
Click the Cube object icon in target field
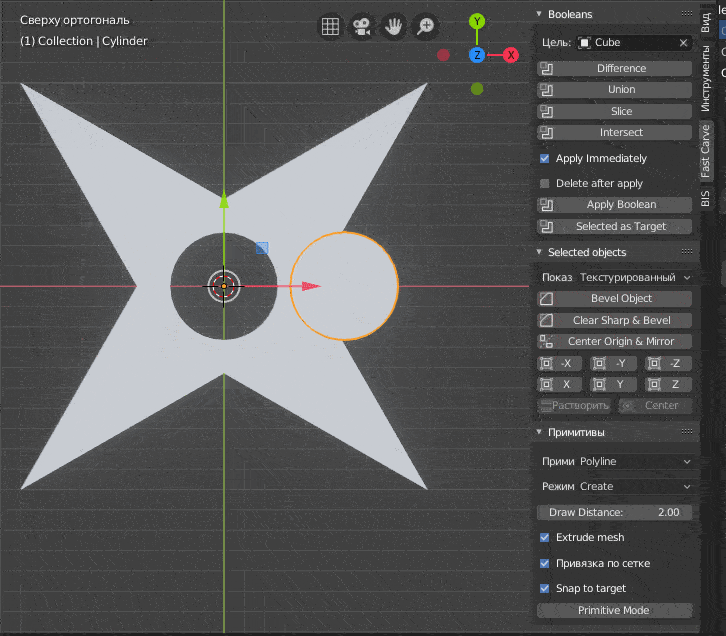[585, 43]
